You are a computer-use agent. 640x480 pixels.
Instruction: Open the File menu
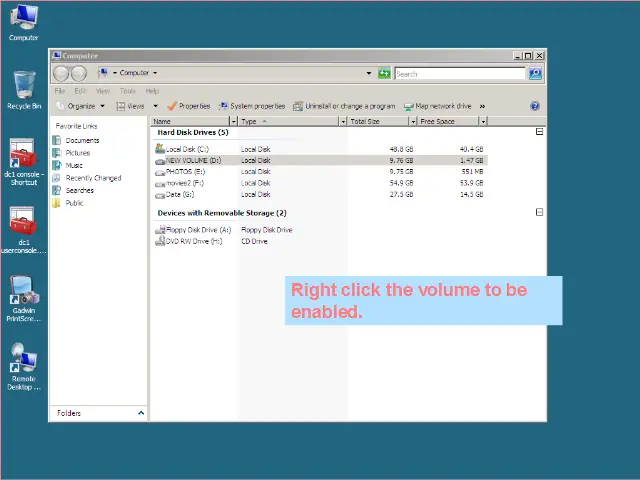pyautogui.click(x=60, y=91)
